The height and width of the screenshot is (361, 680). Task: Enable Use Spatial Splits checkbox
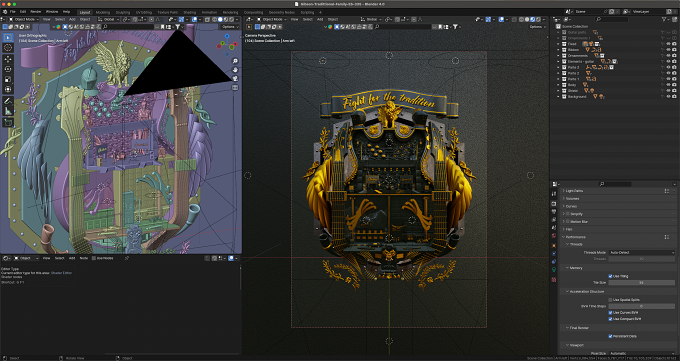[x=611, y=300]
